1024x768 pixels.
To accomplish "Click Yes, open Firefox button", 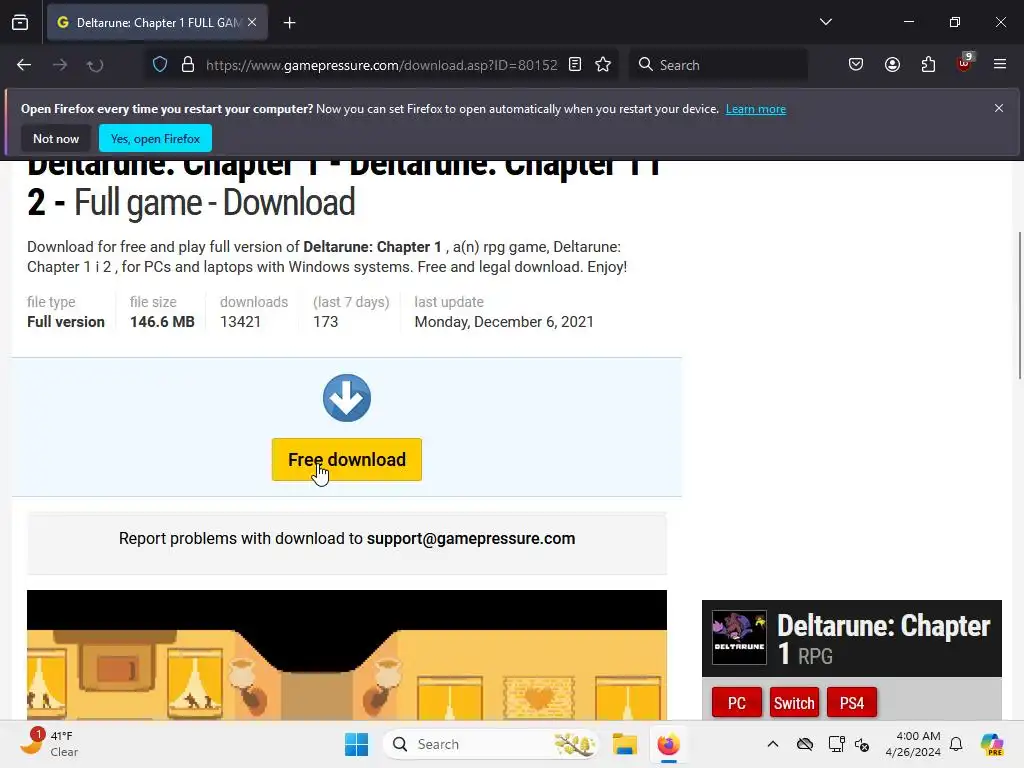I will point(155,138).
